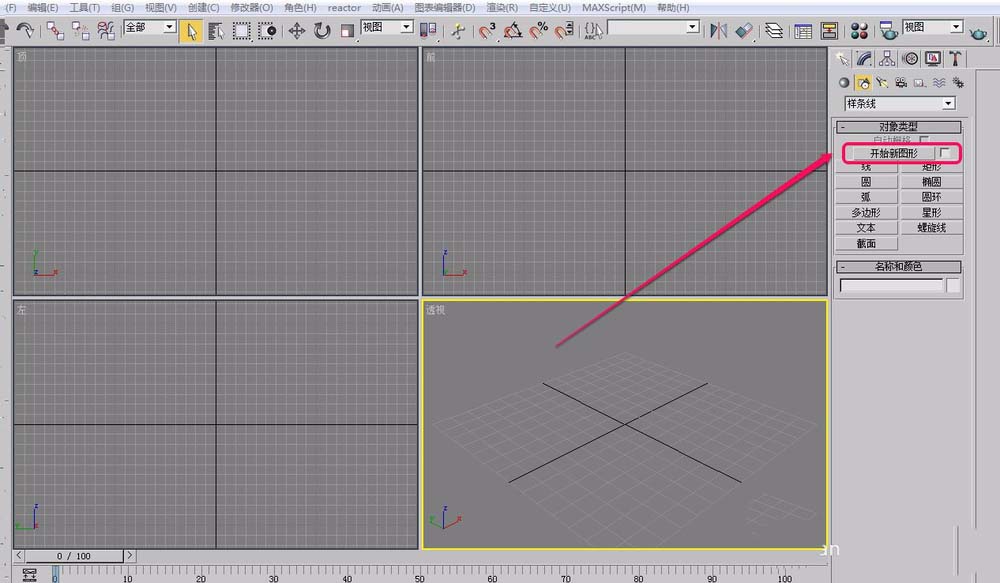Click the Mirror tool icon
The image size is (1000, 583).
[x=719, y=31]
